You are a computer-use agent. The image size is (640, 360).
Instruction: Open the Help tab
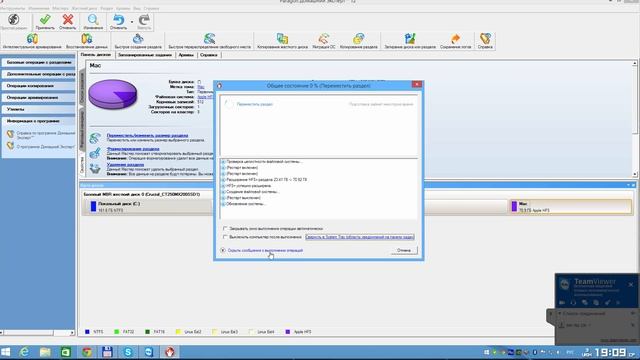pos(209,55)
